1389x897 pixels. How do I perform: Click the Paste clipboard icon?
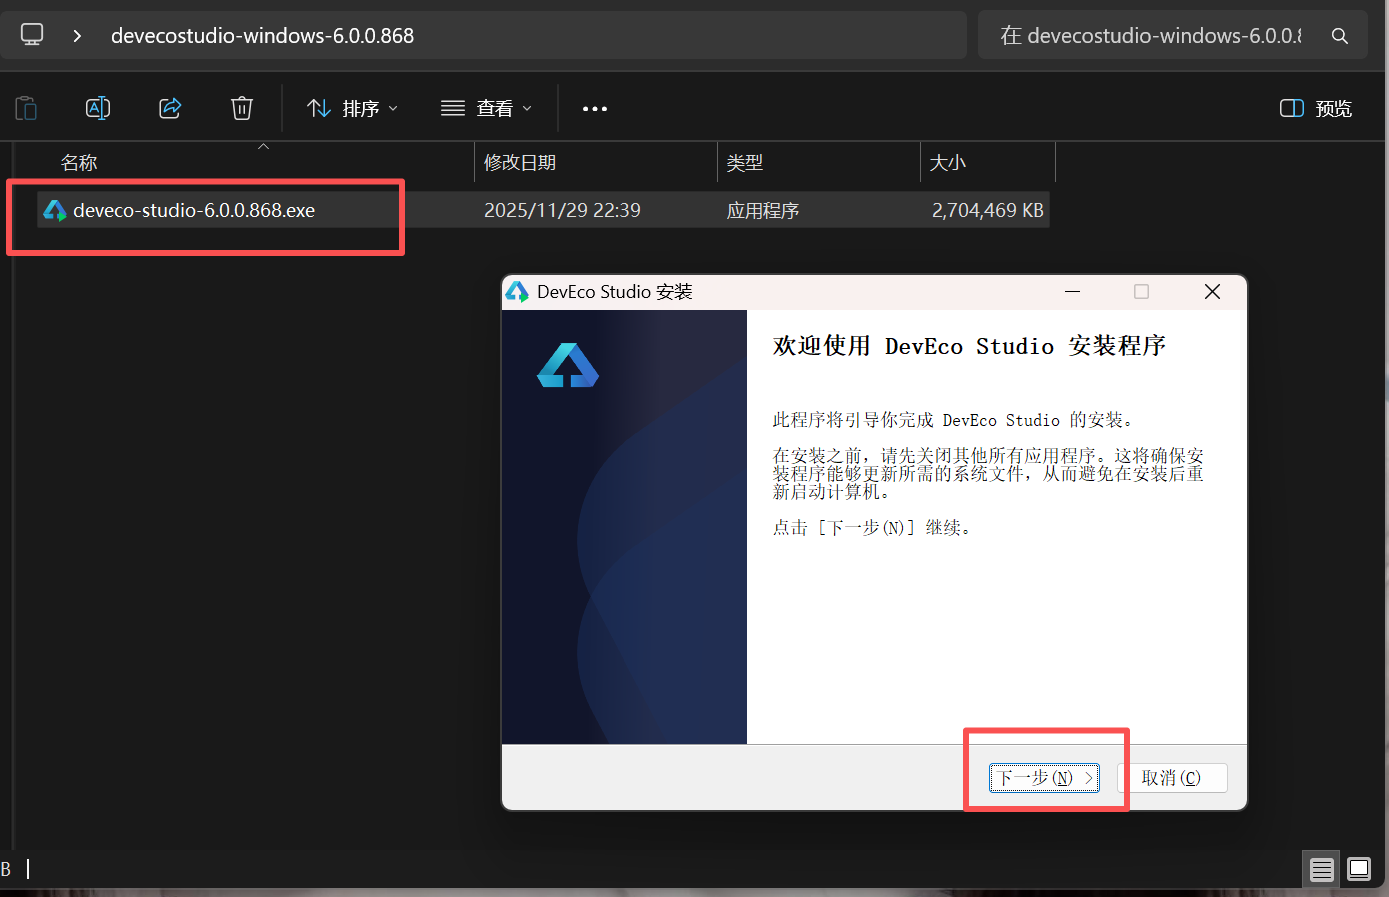pyautogui.click(x=27, y=108)
